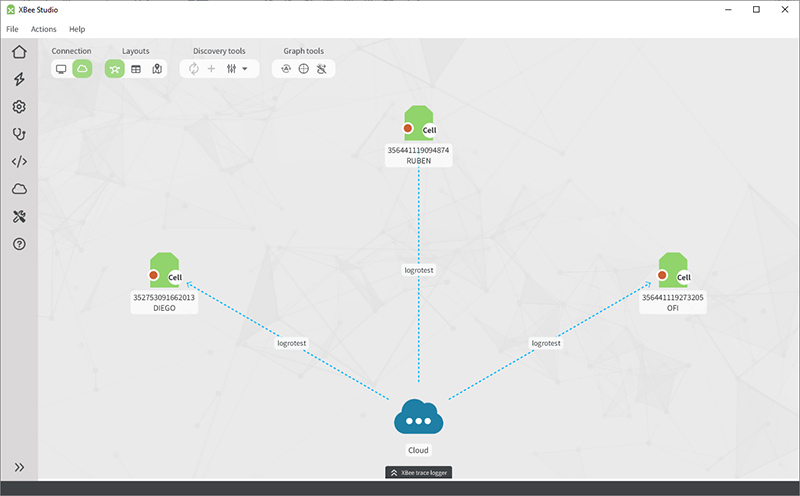The width and height of the screenshot is (800, 496).
Task: Switch connection to local computer mode
Action: pos(62,69)
